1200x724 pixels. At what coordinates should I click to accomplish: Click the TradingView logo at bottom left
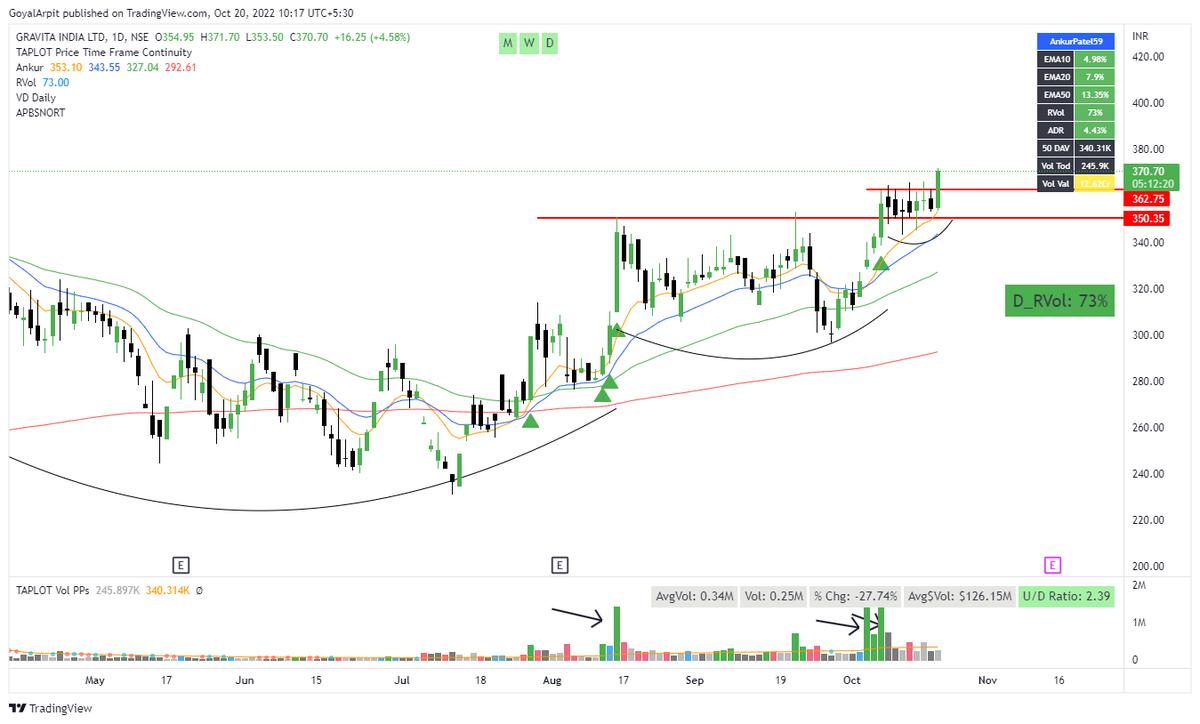point(50,708)
